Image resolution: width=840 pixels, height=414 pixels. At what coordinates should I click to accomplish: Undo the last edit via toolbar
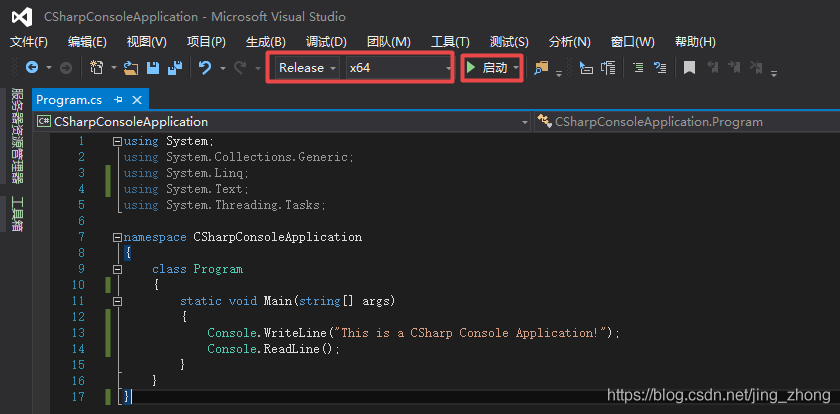tap(205, 68)
